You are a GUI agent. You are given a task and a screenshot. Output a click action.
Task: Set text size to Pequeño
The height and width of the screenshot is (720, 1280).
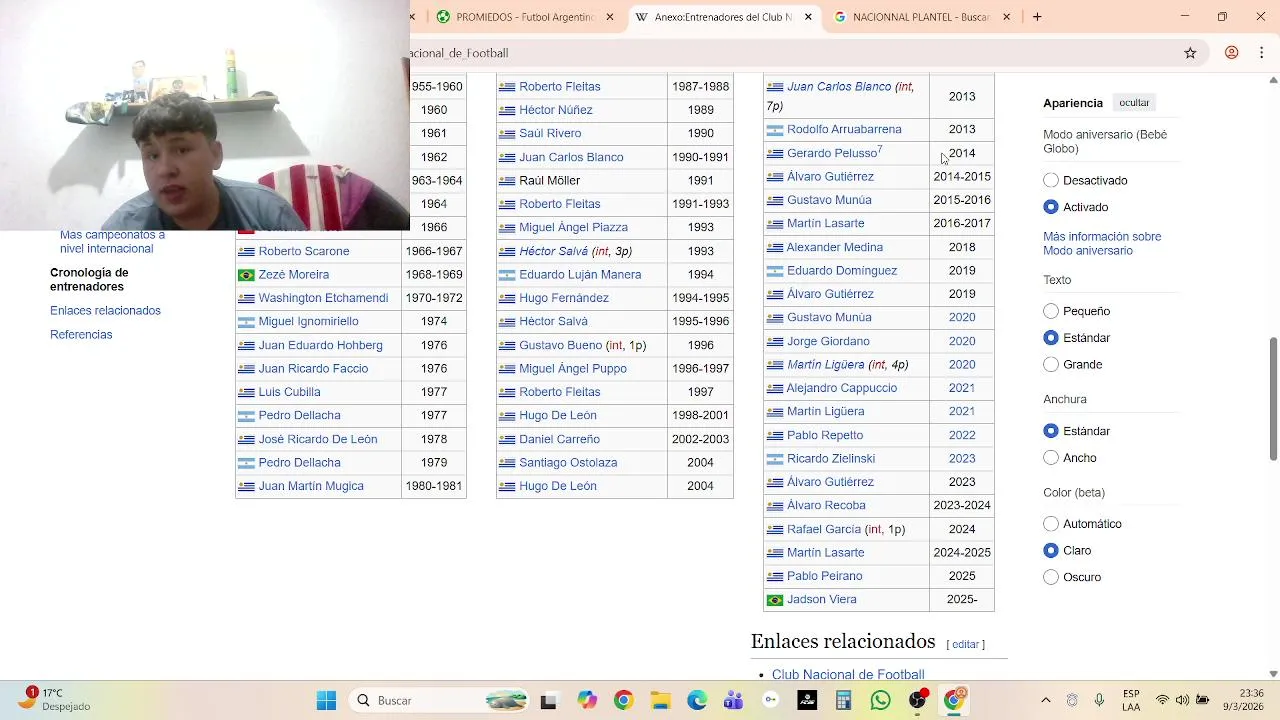point(1051,311)
